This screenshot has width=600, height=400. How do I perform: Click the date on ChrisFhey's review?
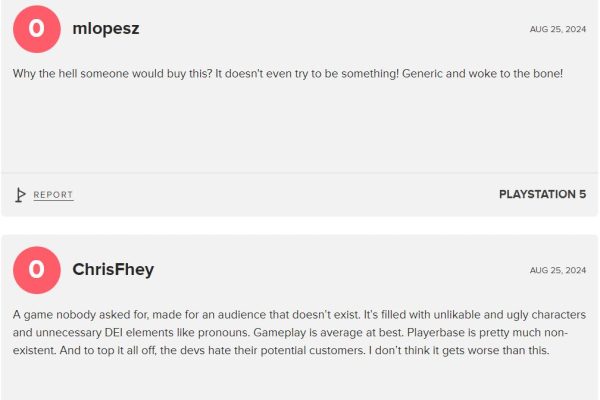[x=558, y=270]
